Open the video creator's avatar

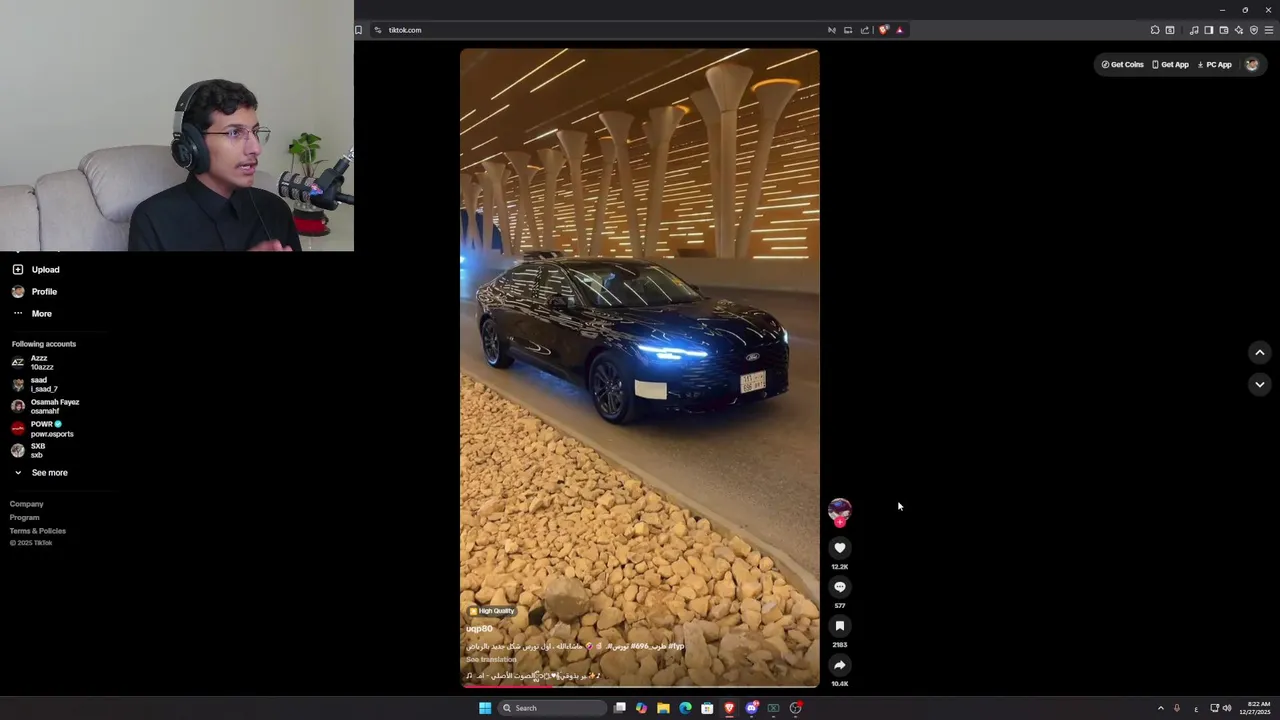(x=840, y=510)
